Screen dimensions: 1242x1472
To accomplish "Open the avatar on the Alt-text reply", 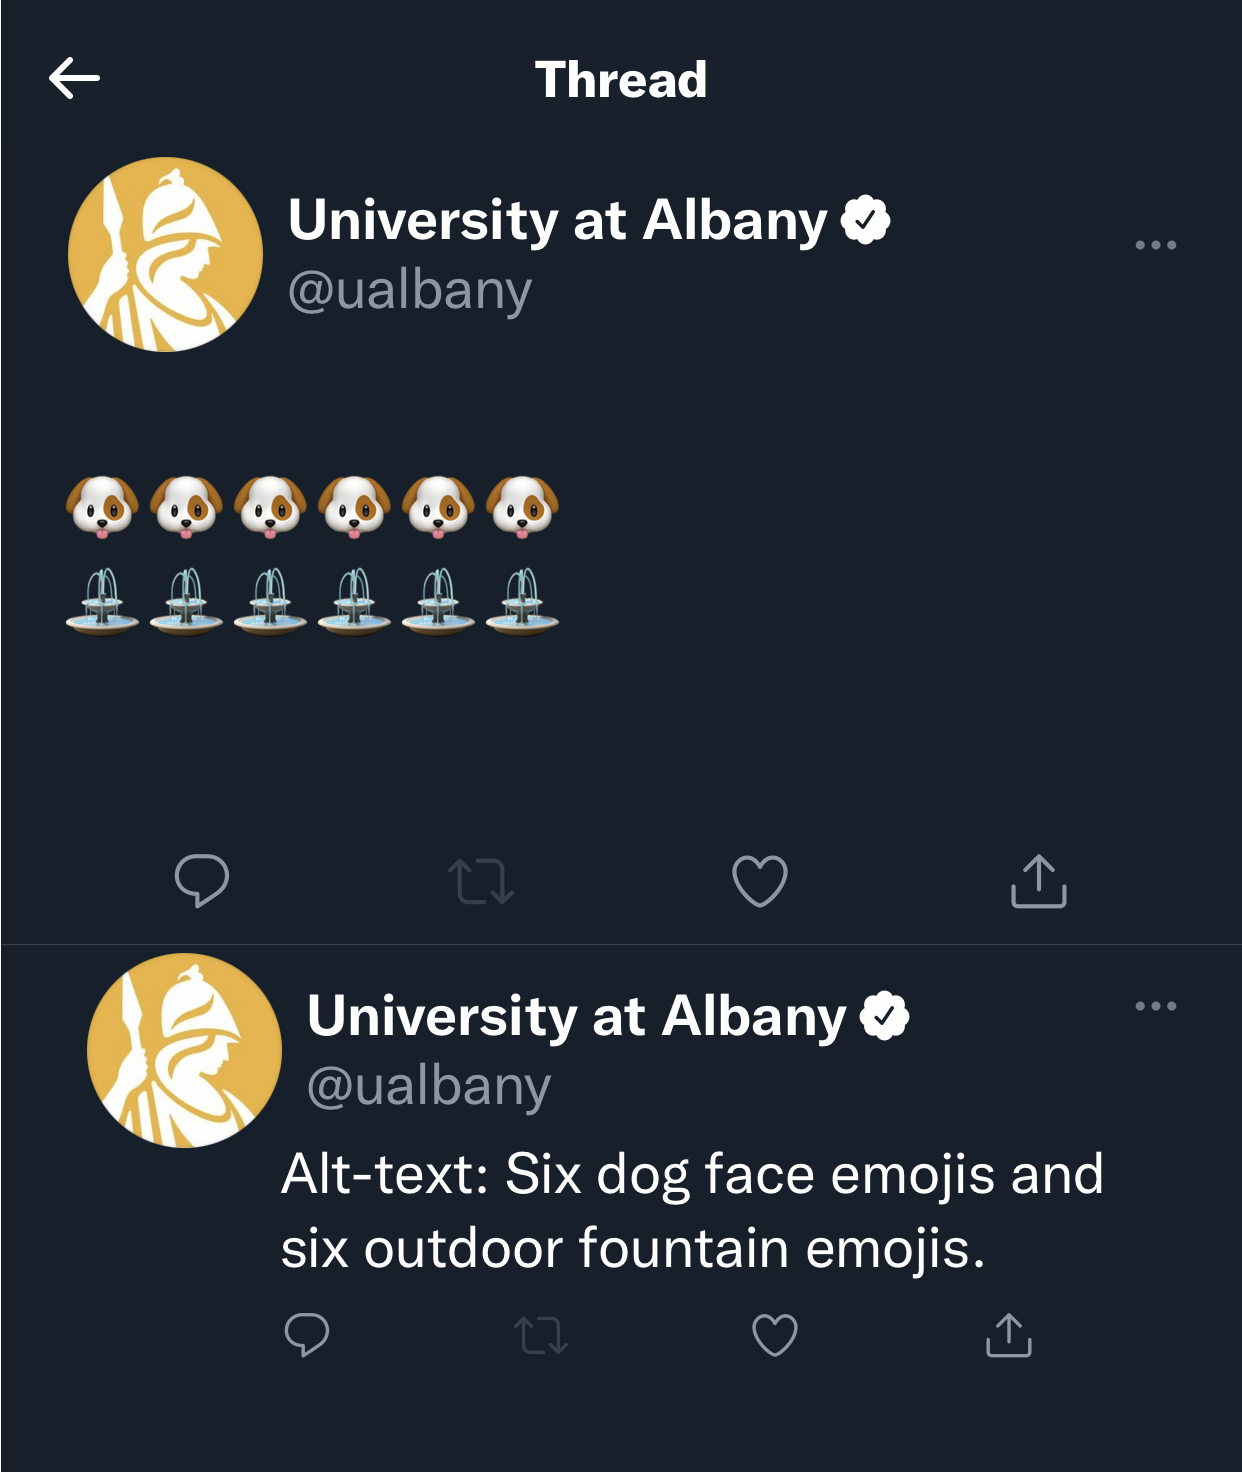I will click(x=184, y=1050).
